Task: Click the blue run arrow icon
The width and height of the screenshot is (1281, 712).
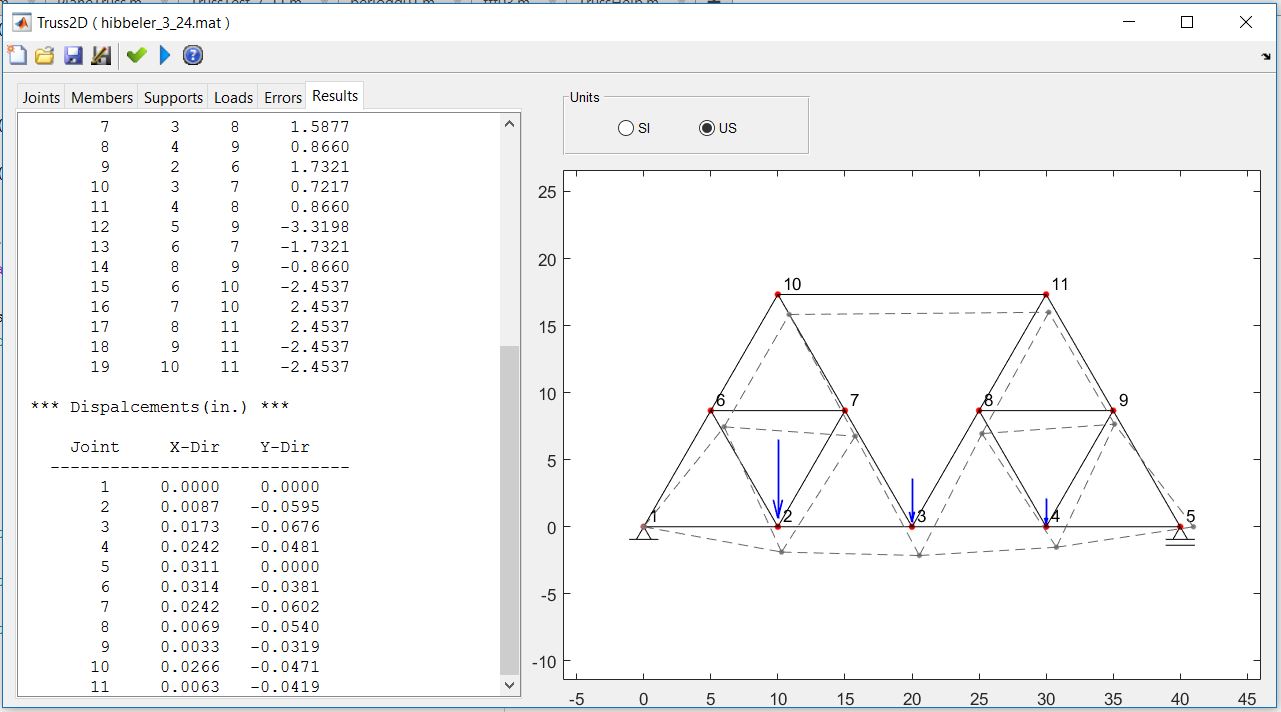Action: coord(164,55)
